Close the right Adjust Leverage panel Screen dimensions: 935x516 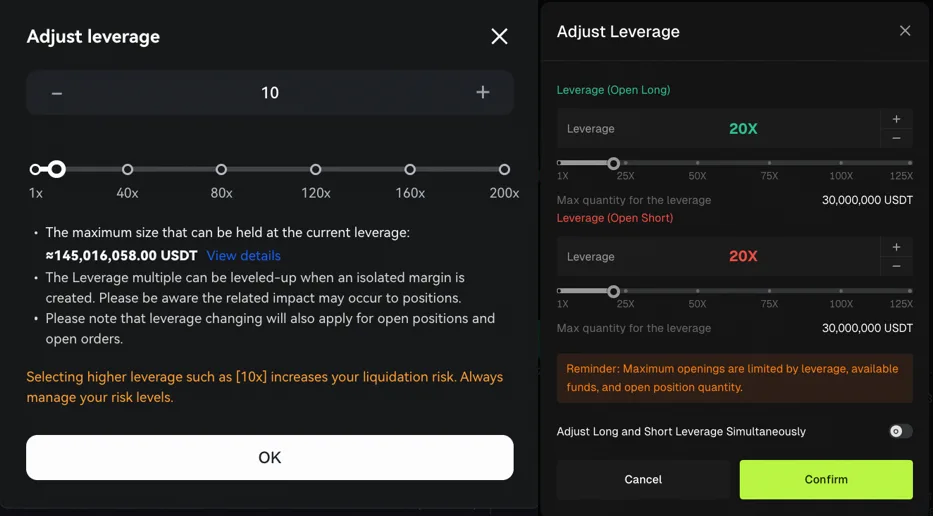pyautogui.click(x=905, y=31)
